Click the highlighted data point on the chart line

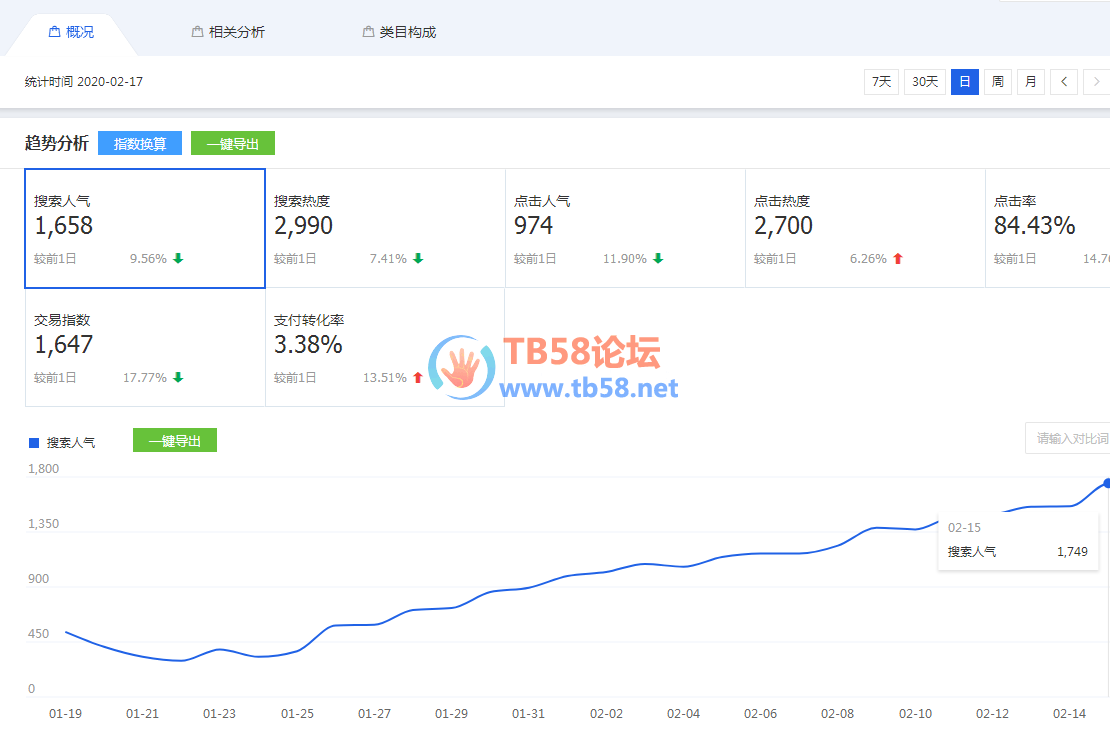[x=1106, y=484]
